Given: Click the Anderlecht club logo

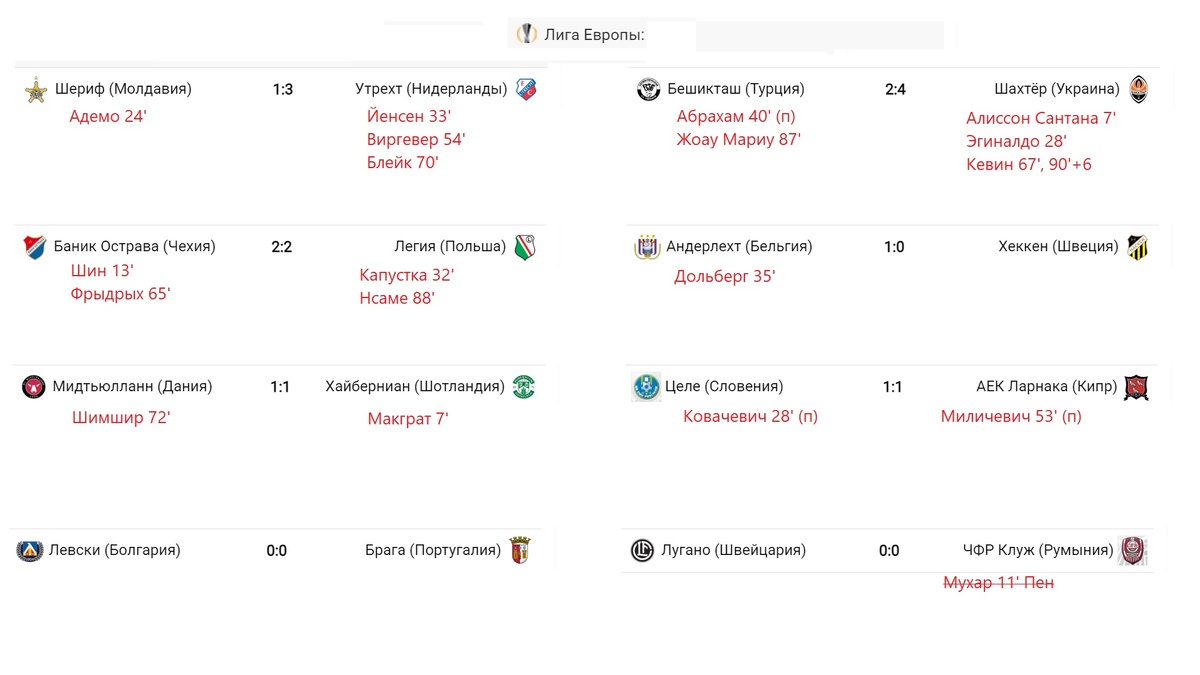Looking at the screenshot, I should [648, 247].
